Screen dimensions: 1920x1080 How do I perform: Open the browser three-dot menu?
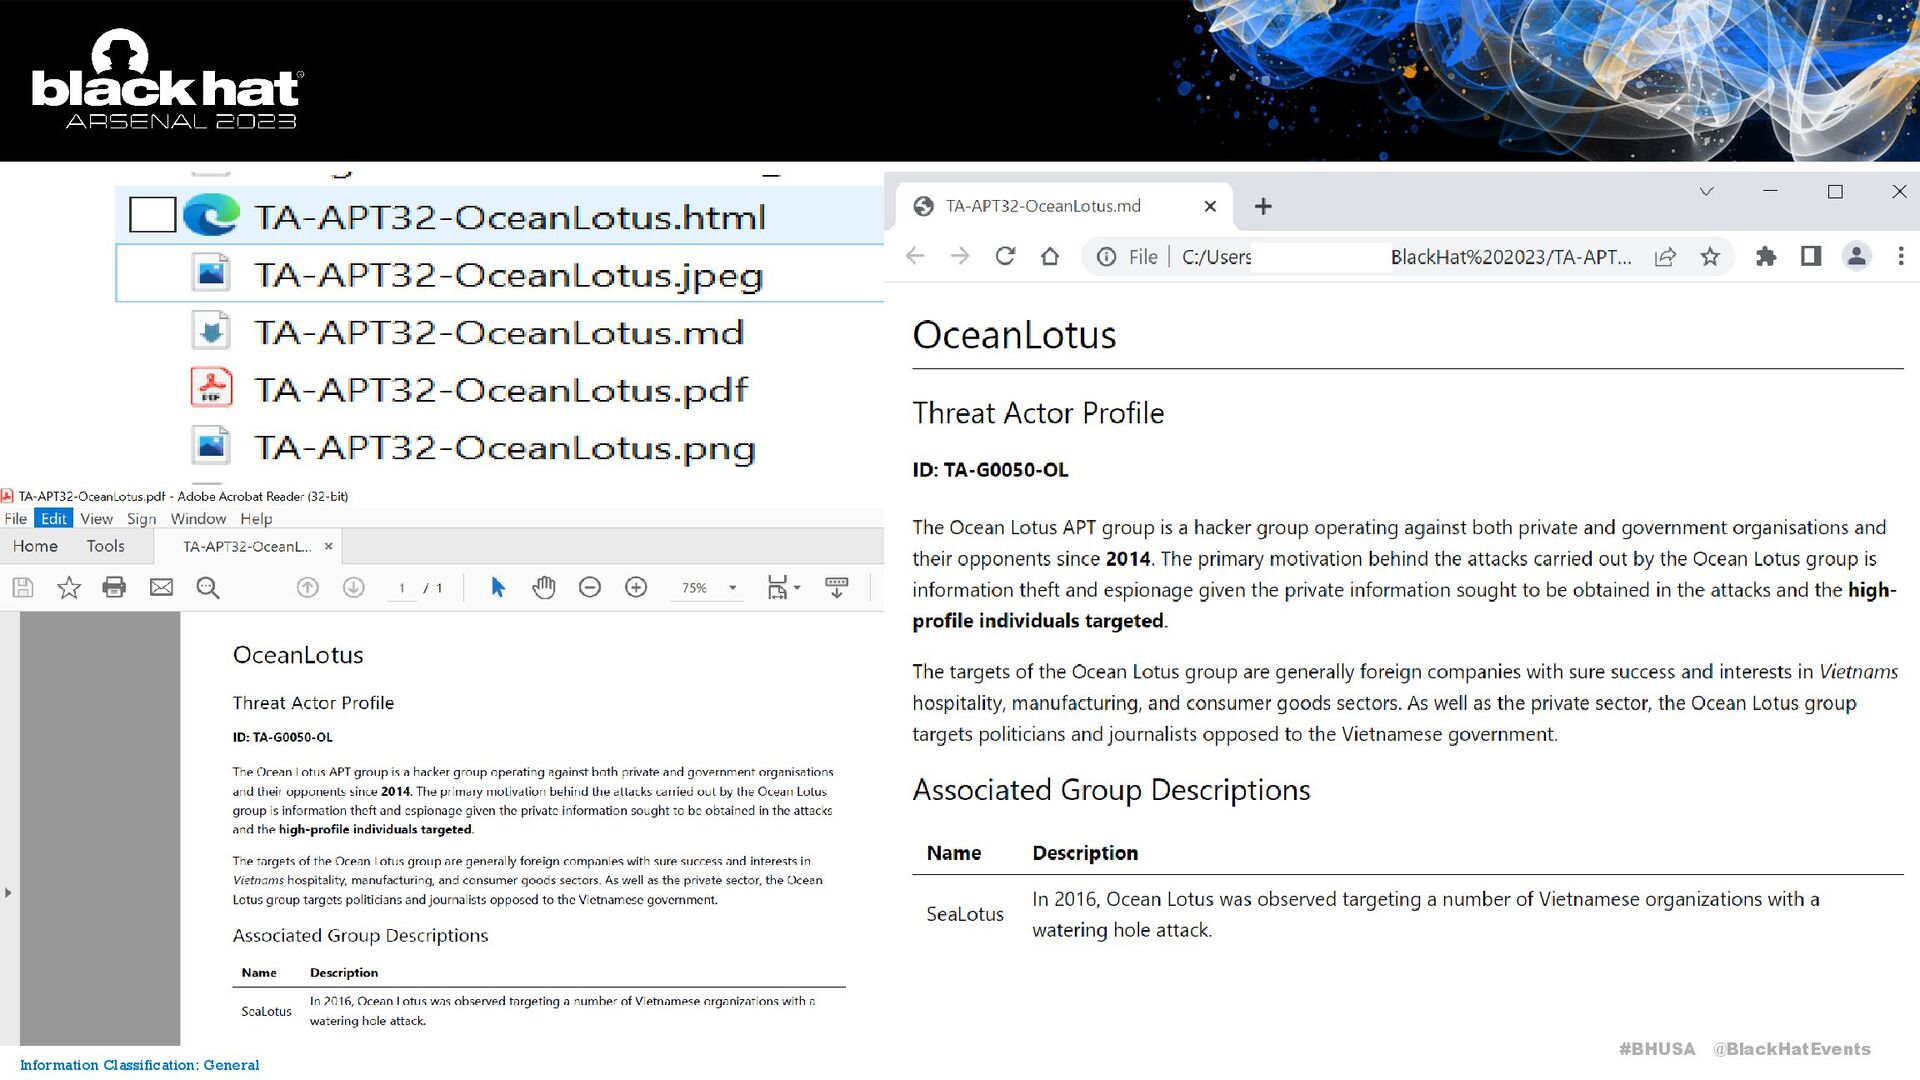[x=1901, y=257]
